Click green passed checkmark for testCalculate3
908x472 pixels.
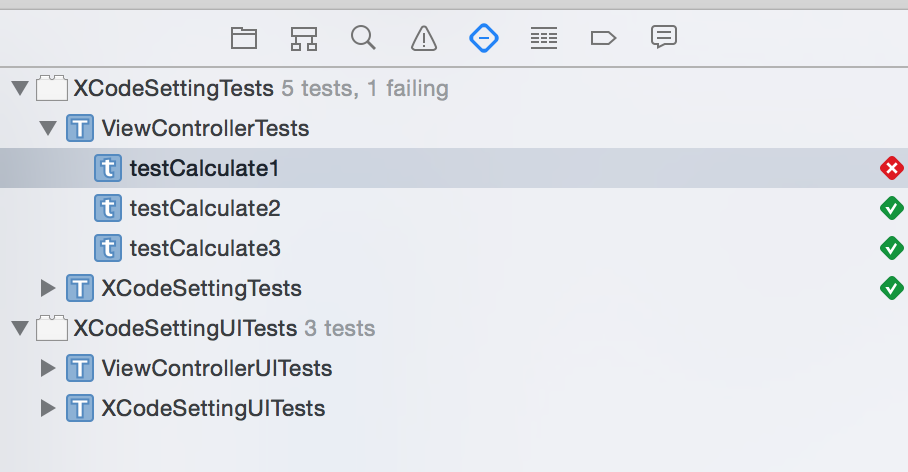click(x=891, y=248)
